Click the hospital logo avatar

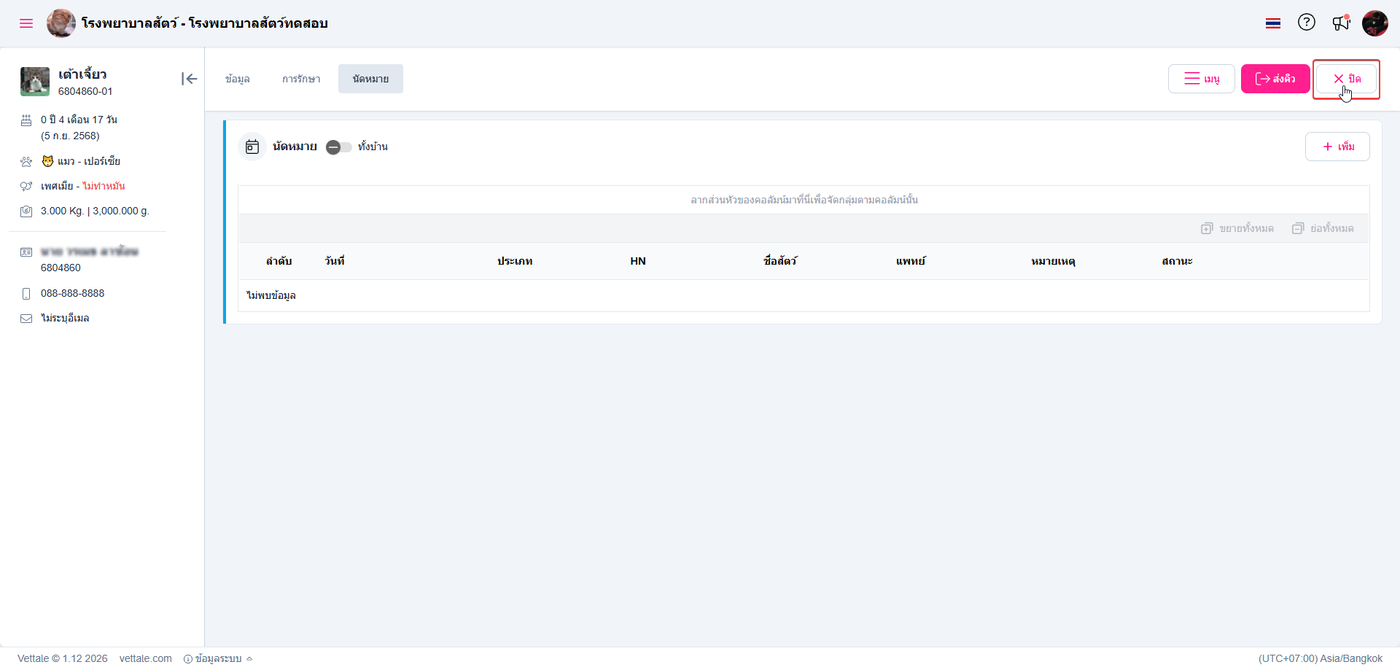(61, 23)
